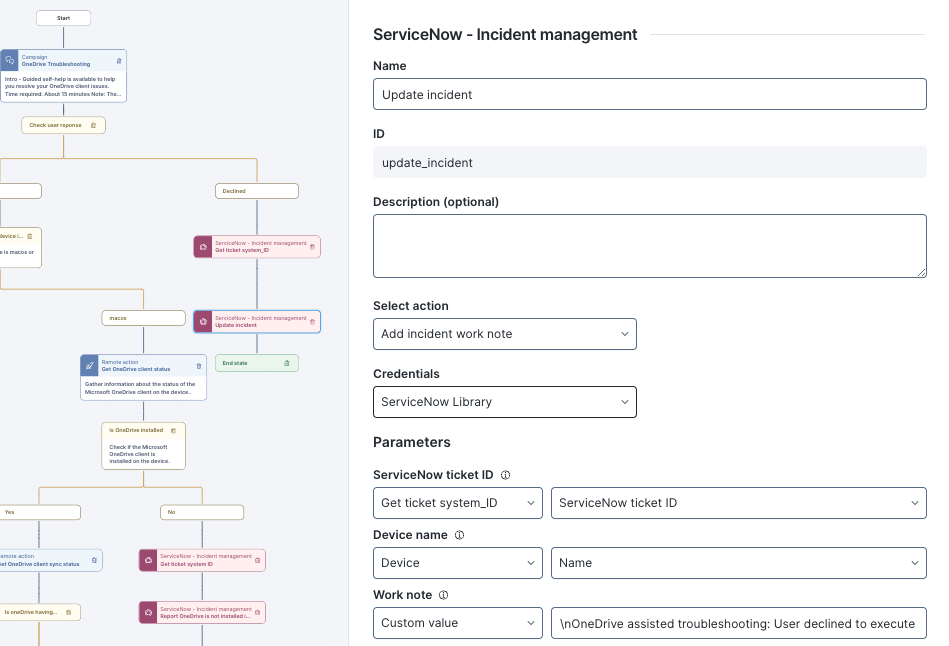This screenshot has height=646, width=949.
Task: Click trash icon on Get OneDrive client status
Action: pyautogui.click(x=198, y=365)
